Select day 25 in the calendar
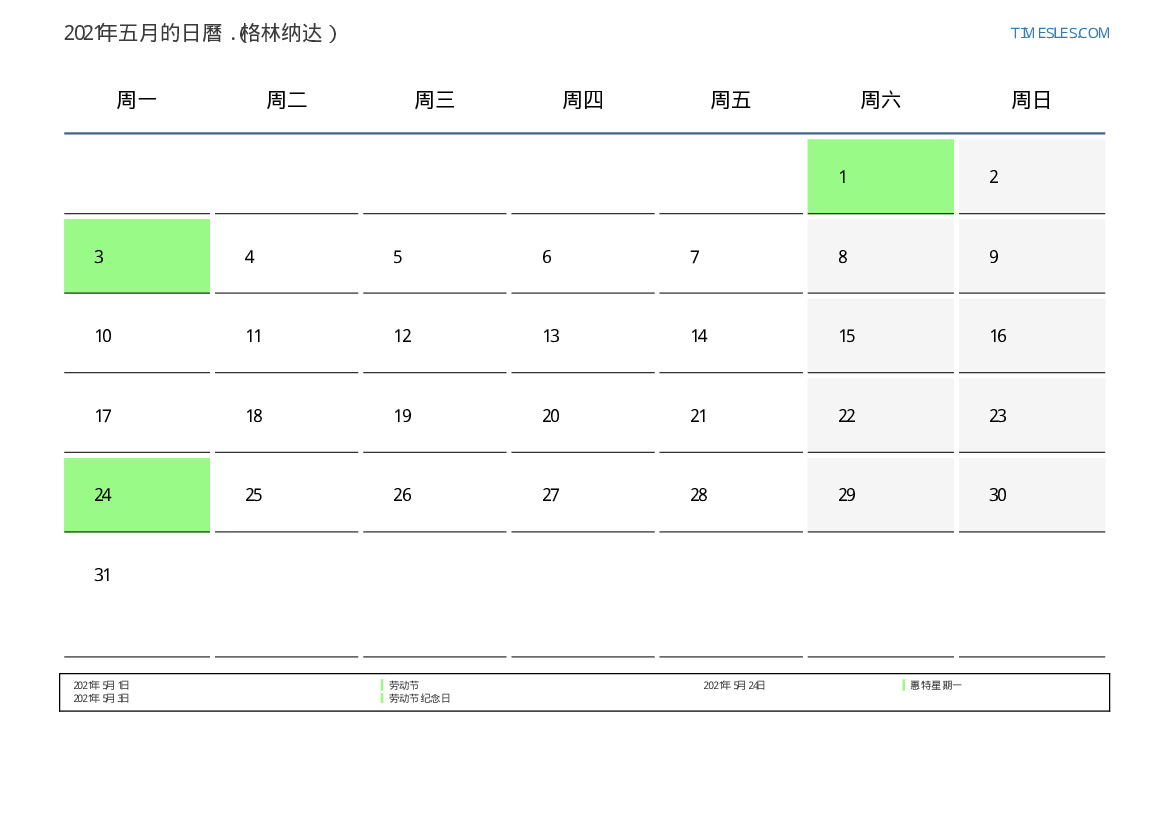 [286, 494]
